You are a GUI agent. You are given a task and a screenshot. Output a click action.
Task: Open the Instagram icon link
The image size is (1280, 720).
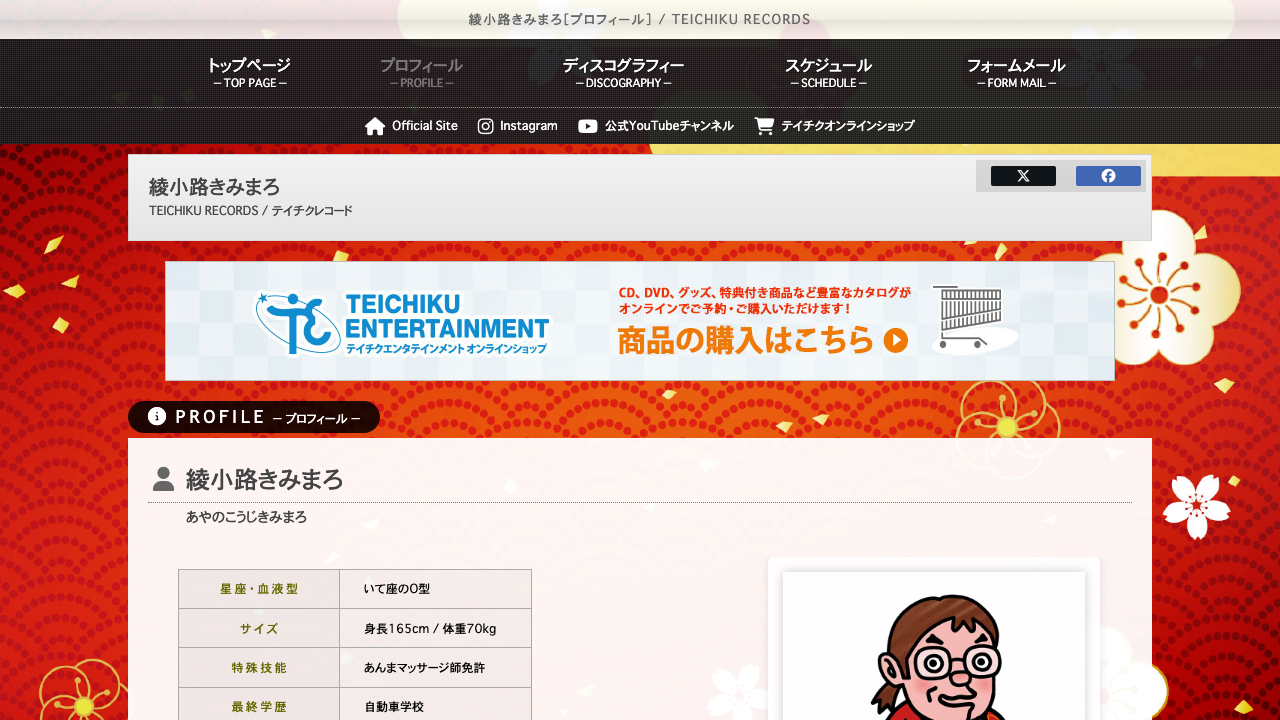coord(486,126)
